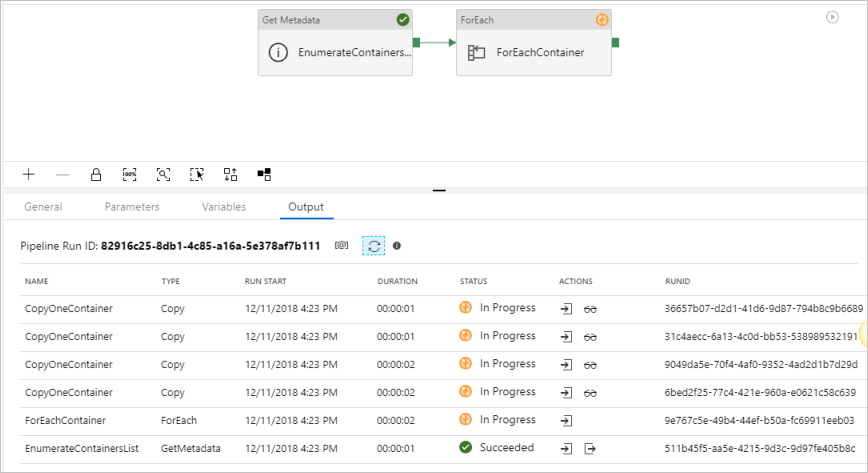
Task: Toggle the lasso selection tool
Action: pos(197,174)
